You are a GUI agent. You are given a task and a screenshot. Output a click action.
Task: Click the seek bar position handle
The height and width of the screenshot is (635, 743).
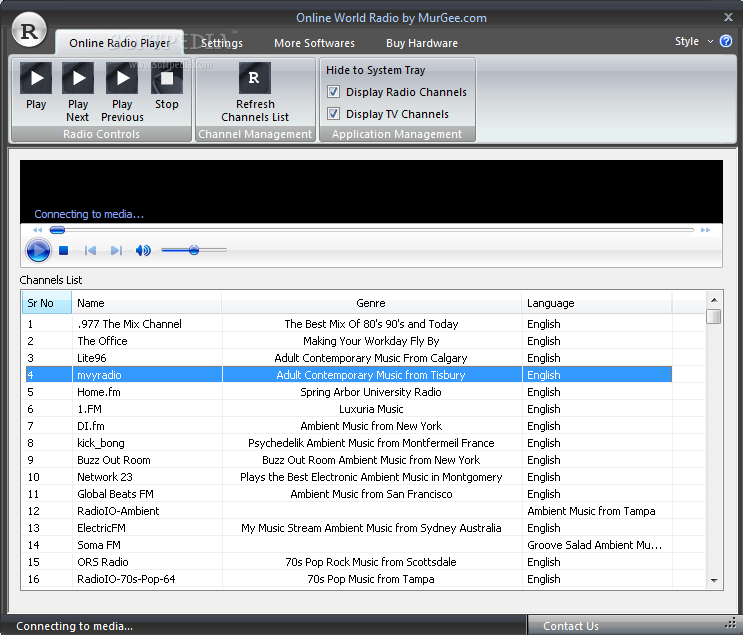[57, 230]
